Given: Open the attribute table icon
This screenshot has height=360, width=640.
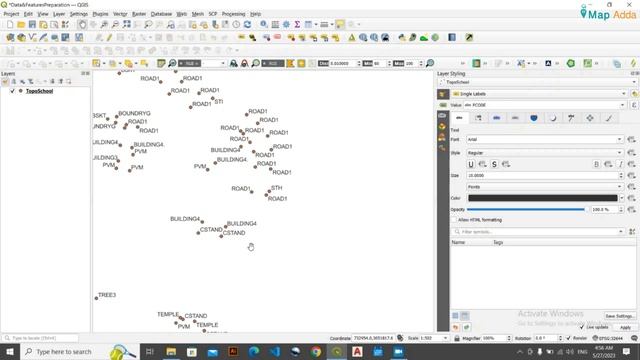Looking at the screenshot, I should click(275, 25).
